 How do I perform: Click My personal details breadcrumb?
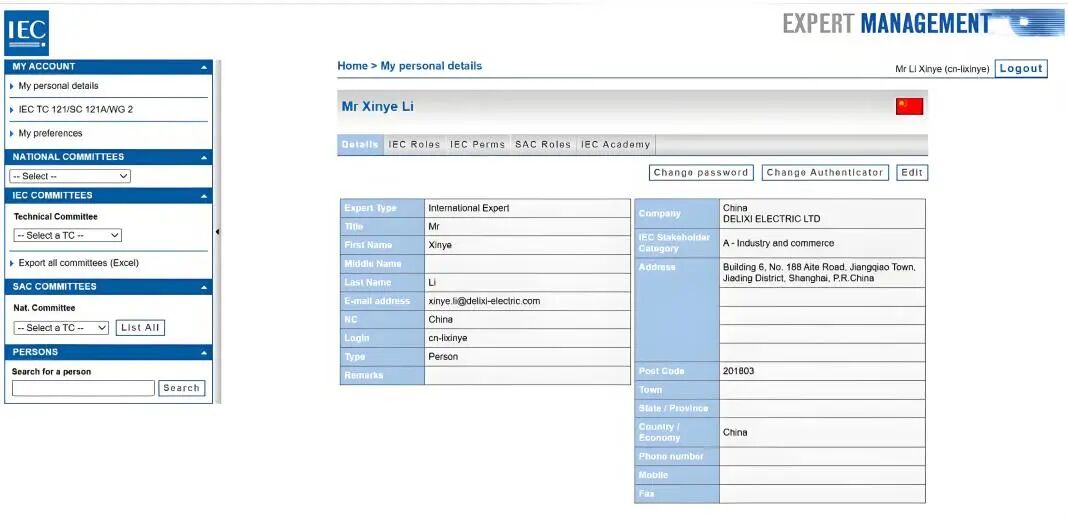click(x=431, y=66)
